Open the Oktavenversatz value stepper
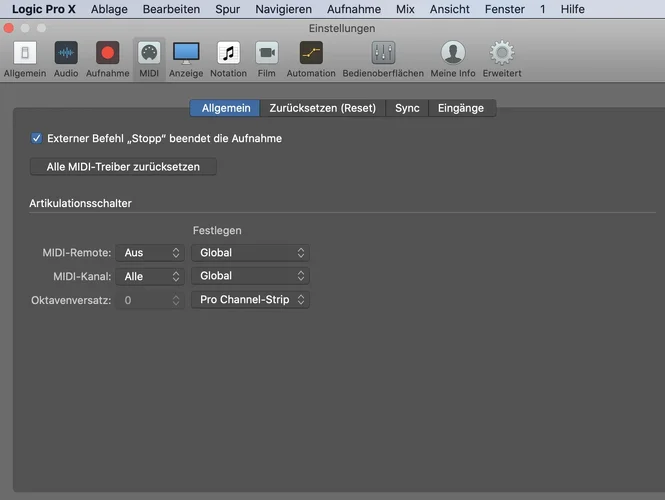The height and width of the screenshot is (500, 665). point(150,300)
